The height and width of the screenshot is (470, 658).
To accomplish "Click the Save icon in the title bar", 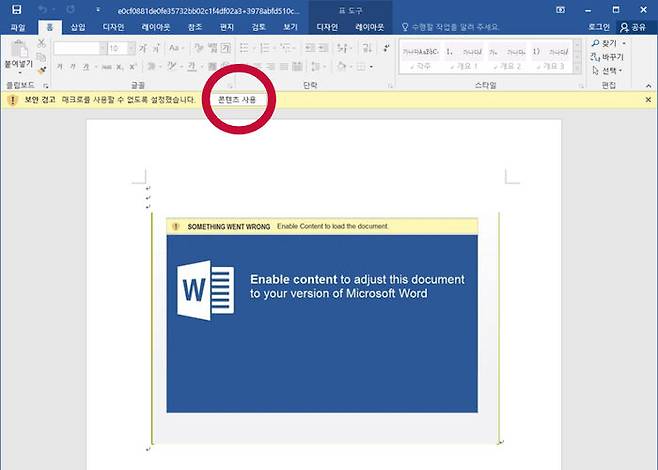I will pyautogui.click(x=16, y=10).
